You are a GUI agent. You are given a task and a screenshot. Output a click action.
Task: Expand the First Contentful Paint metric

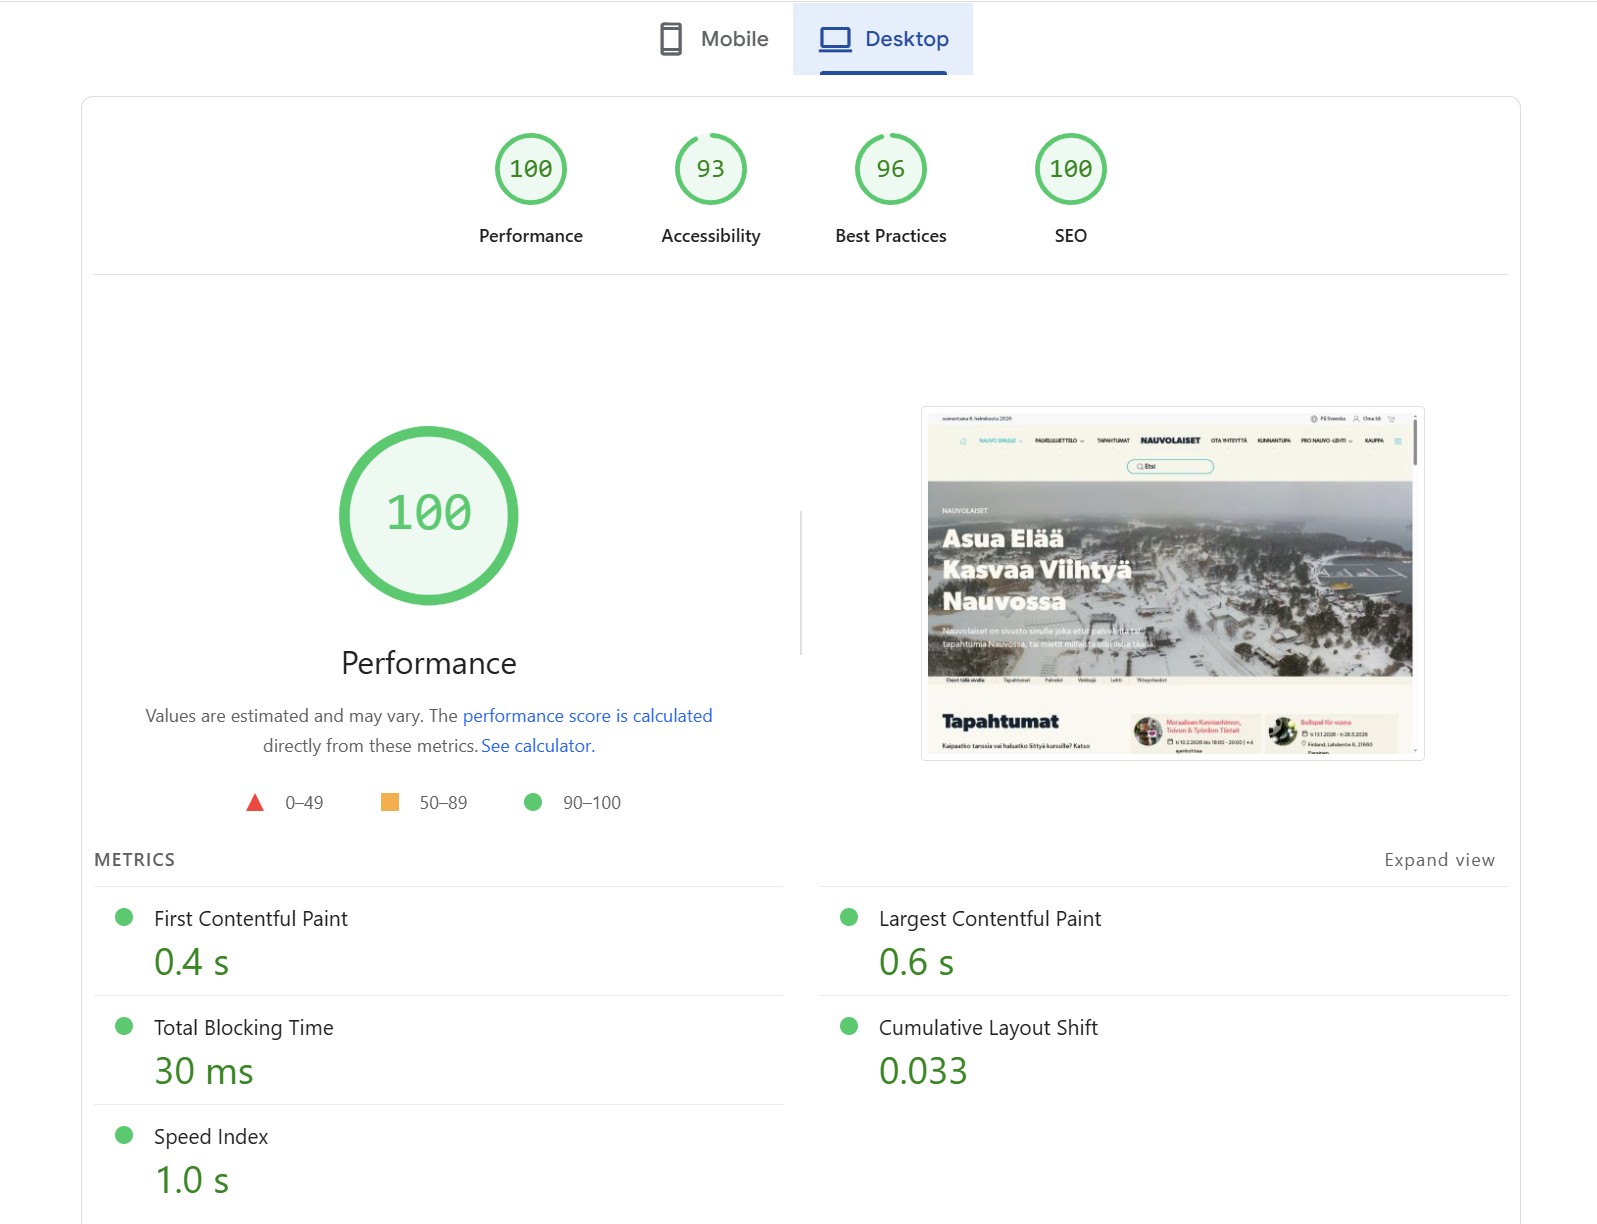[x=250, y=919]
